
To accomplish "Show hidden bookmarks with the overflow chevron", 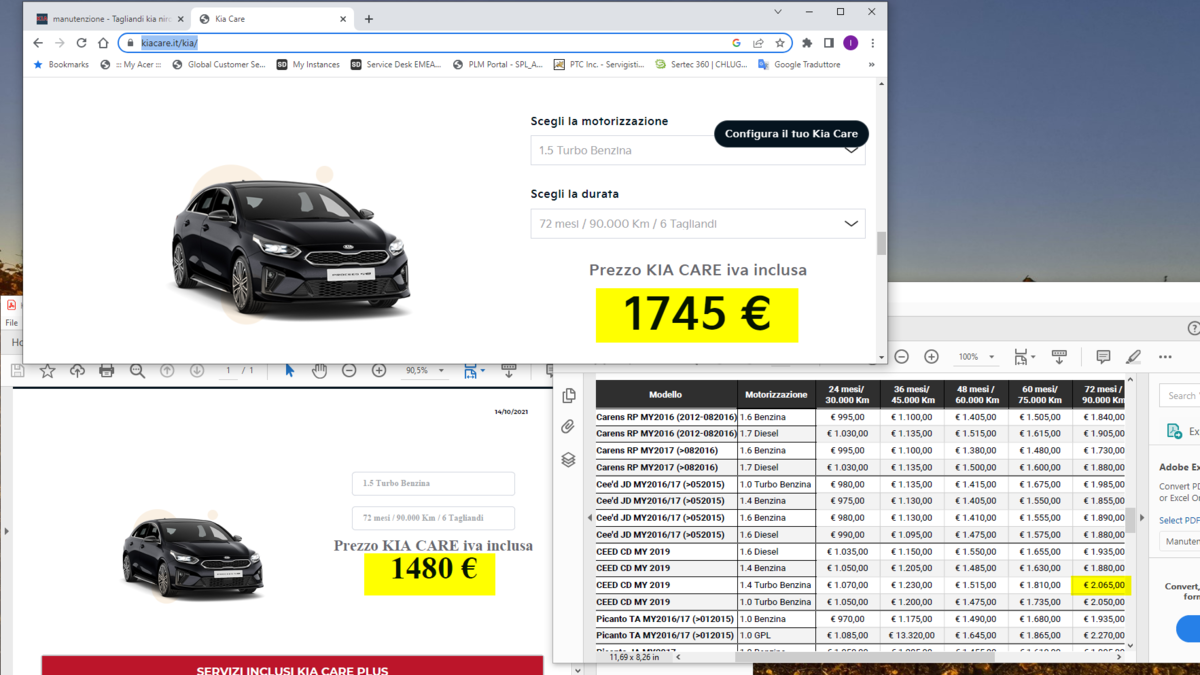I will [871, 65].
